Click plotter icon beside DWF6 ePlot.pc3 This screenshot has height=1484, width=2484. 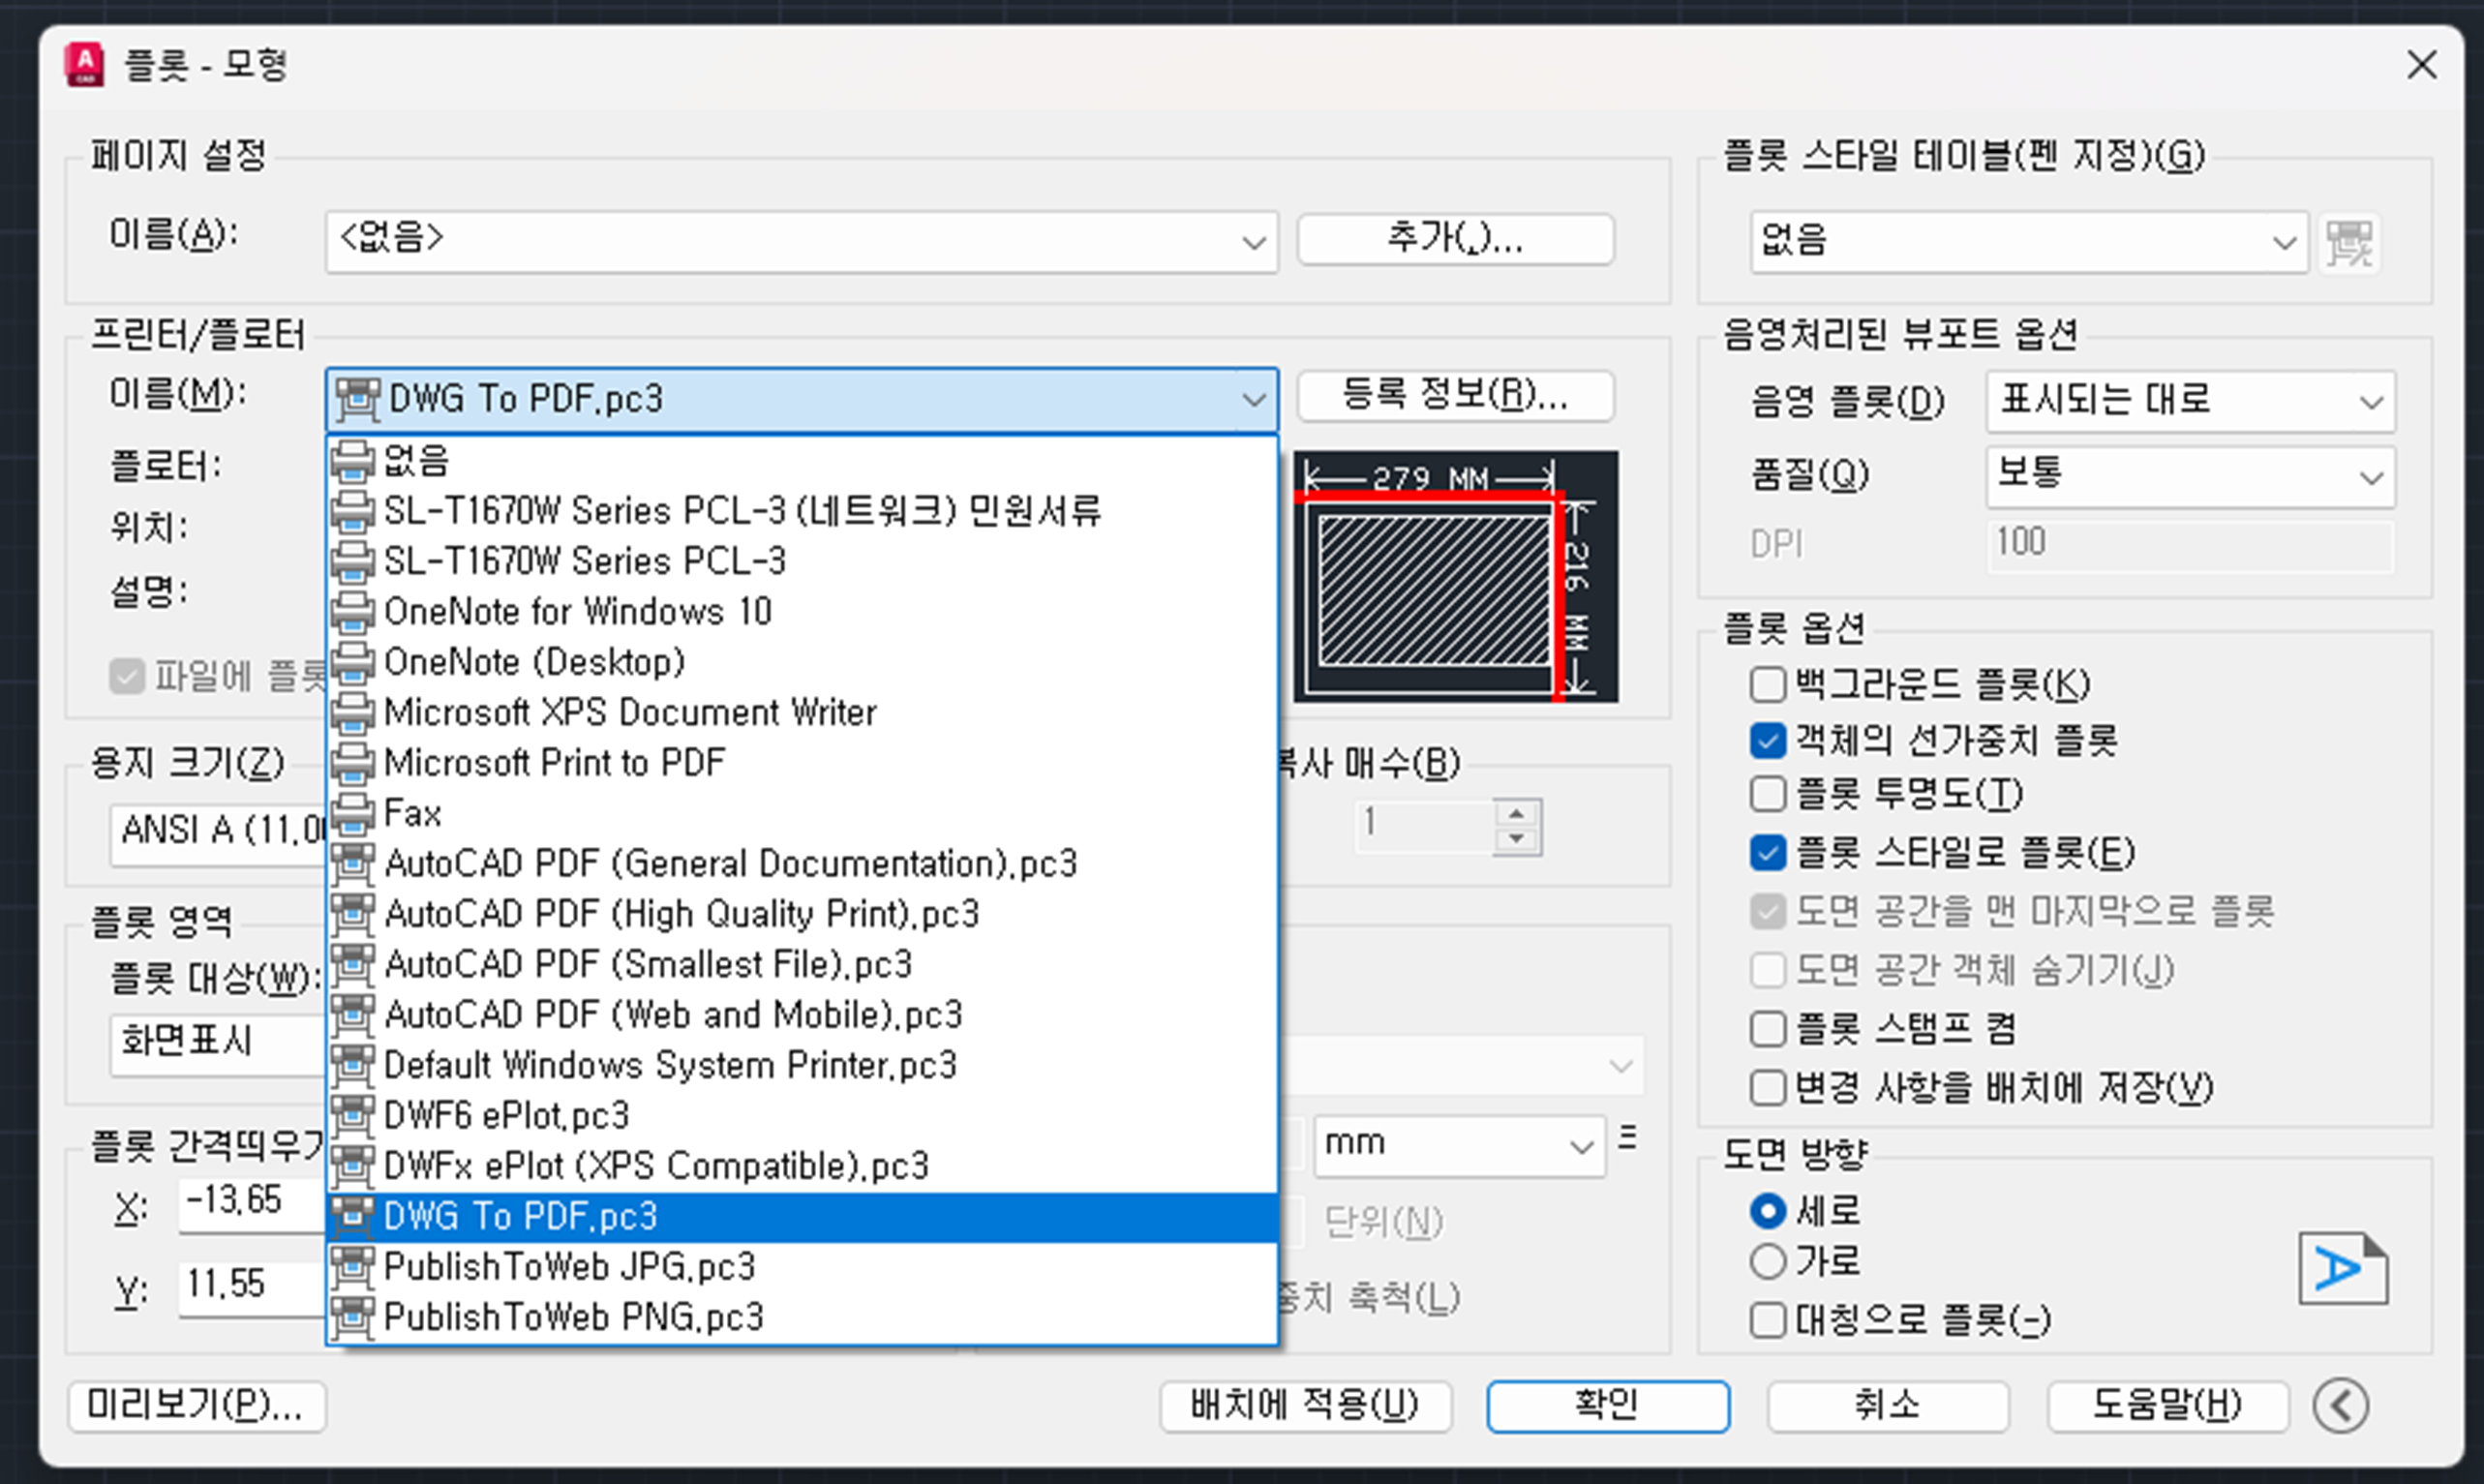pyautogui.click(x=353, y=1115)
